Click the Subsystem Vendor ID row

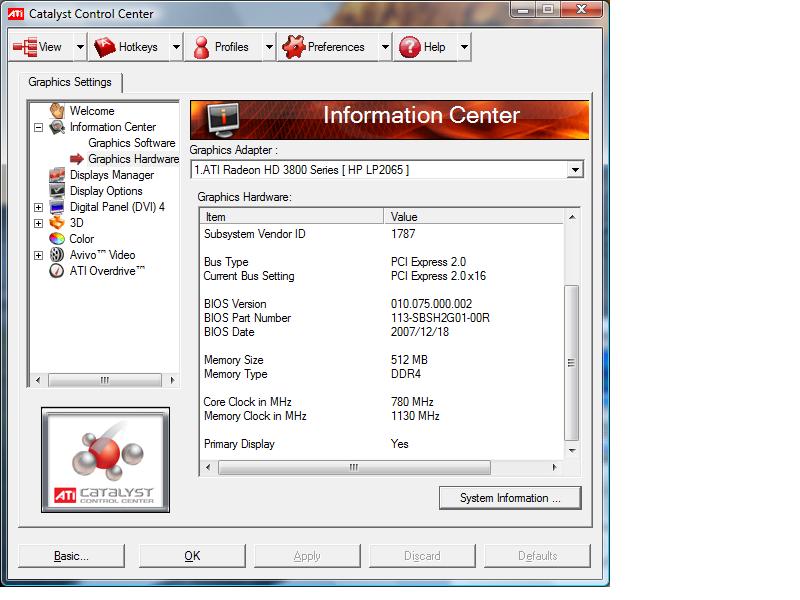point(382,234)
